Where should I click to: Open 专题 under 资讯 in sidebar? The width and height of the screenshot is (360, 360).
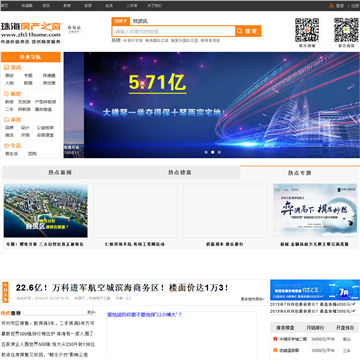(x=28, y=76)
